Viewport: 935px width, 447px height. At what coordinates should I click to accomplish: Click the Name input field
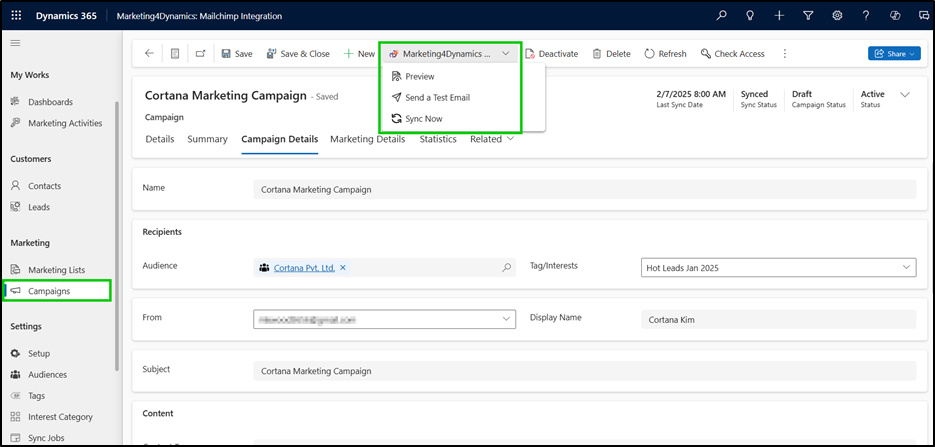pyautogui.click(x=584, y=190)
